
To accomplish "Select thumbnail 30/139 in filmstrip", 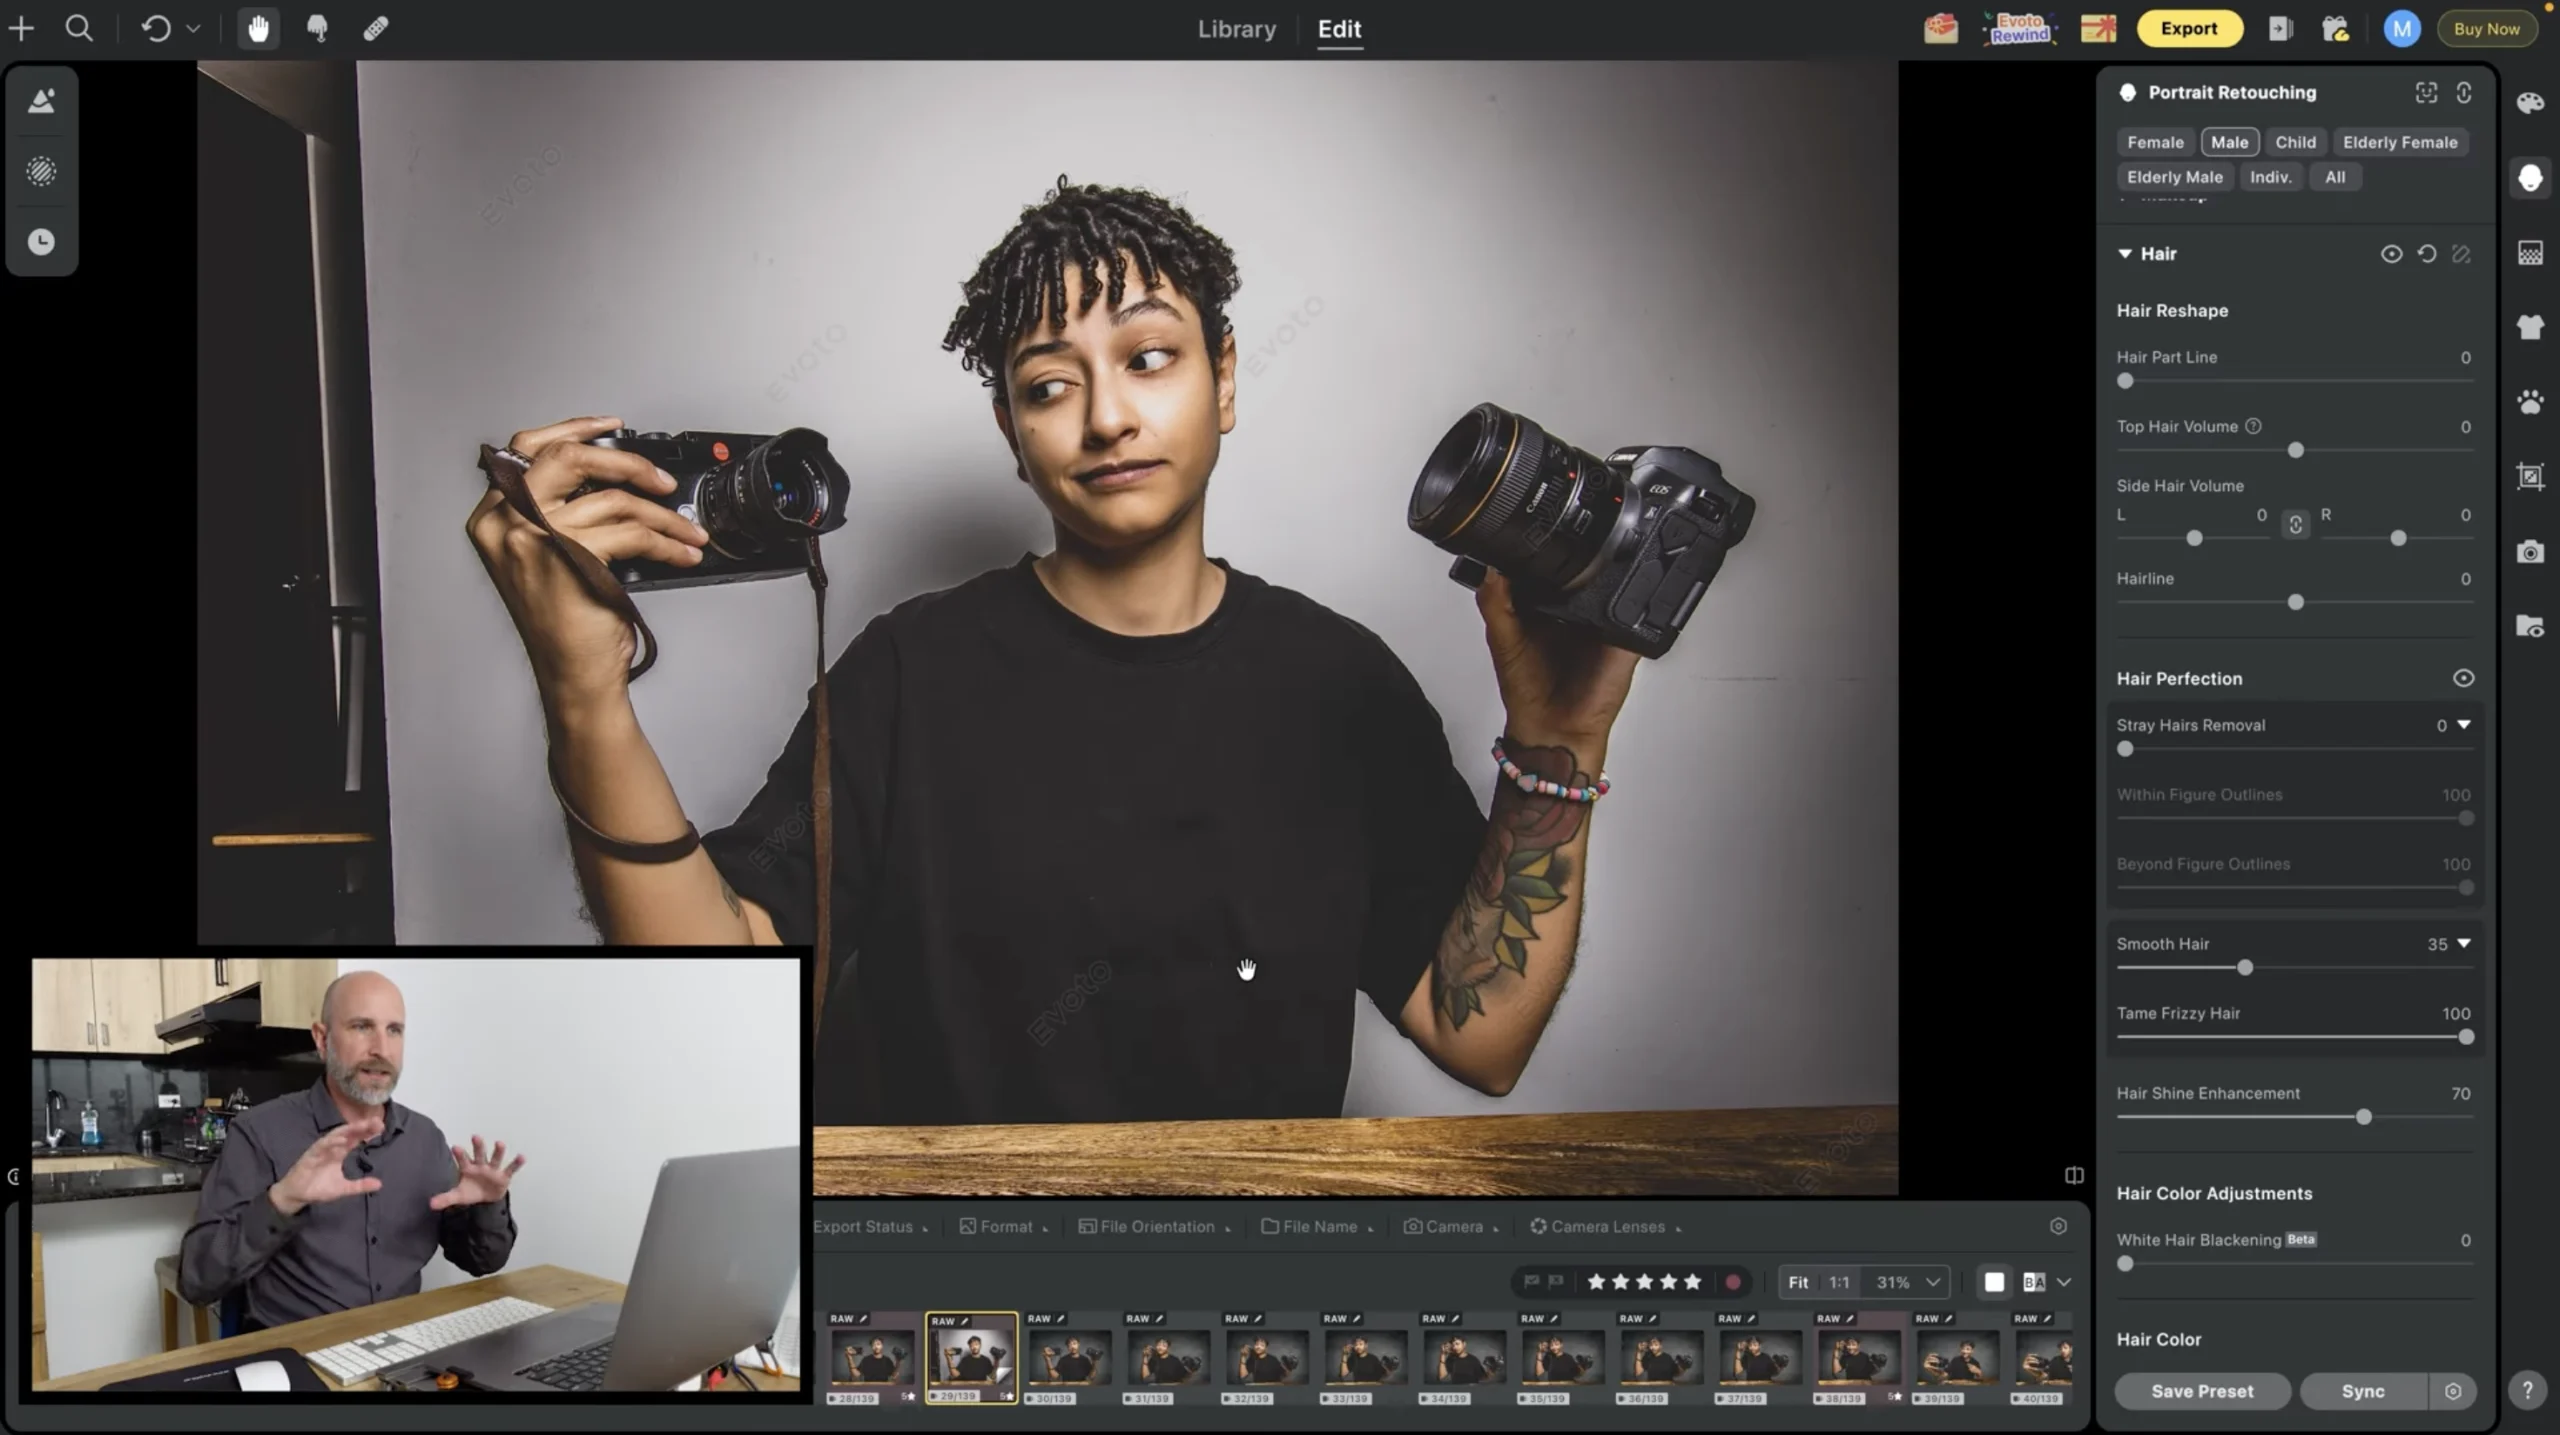I will pos(1069,1358).
